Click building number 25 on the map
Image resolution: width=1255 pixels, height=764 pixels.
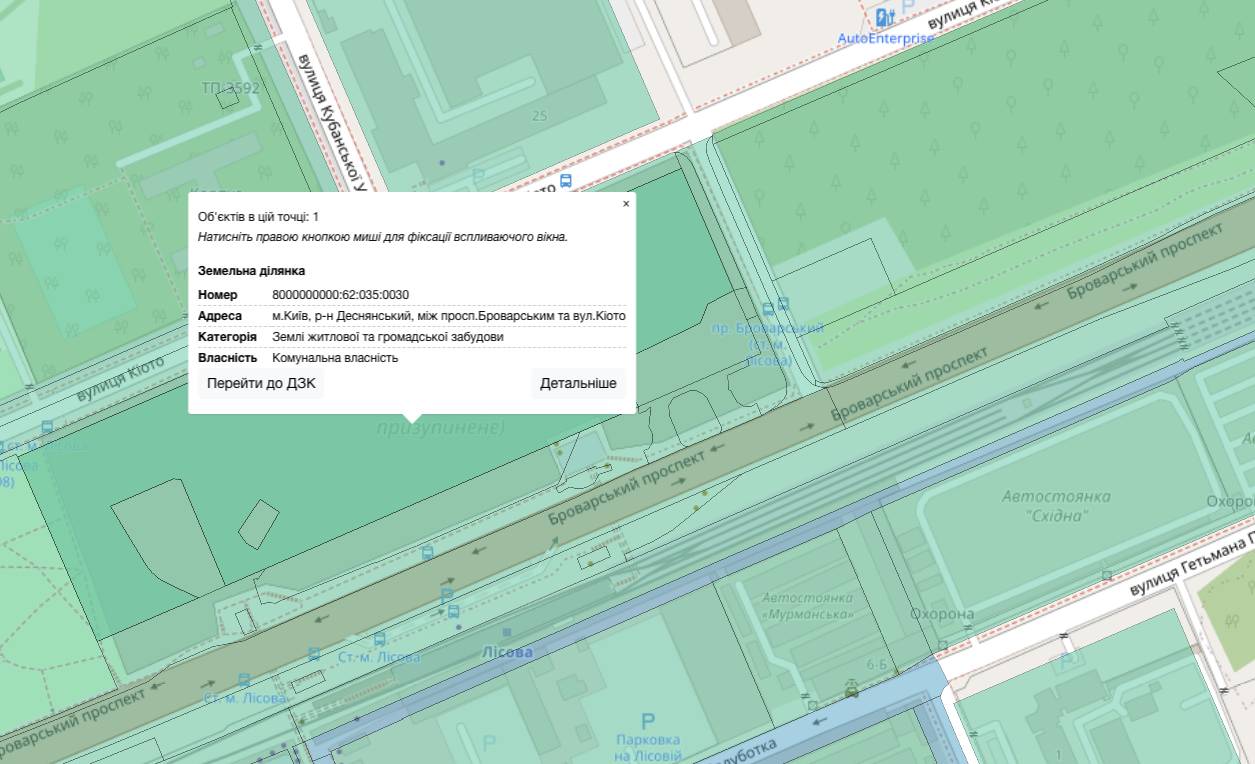(539, 116)
